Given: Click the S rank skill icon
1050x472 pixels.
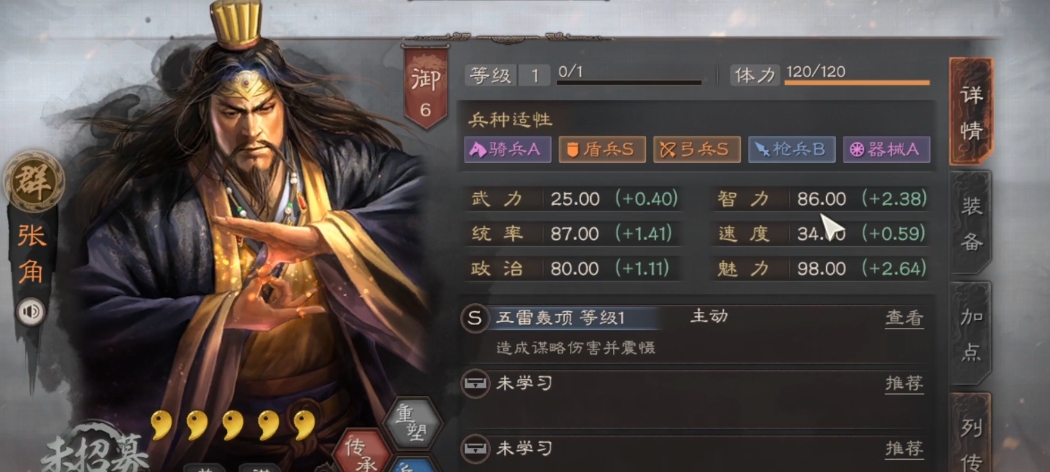Looking at the screenshot, I should (x=474, y=318).
